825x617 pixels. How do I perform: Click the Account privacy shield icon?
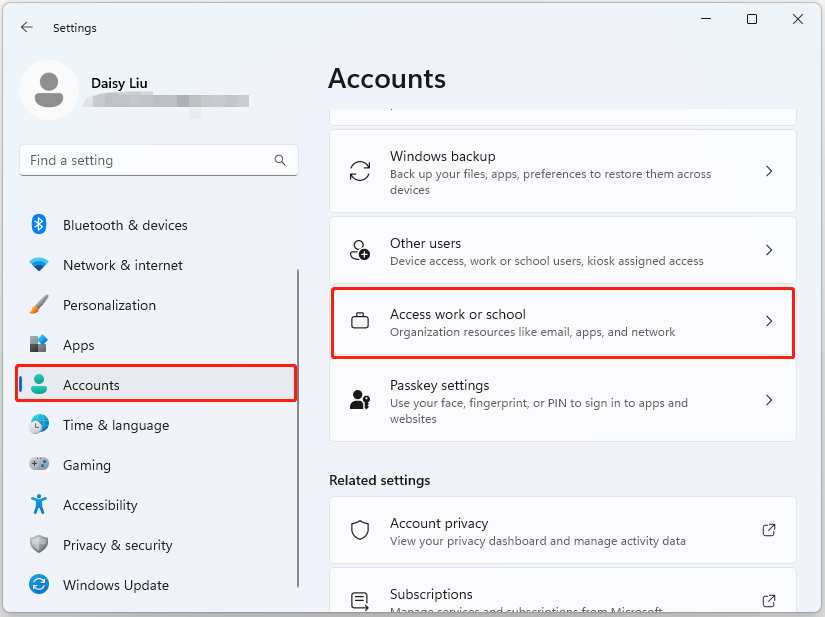pos(359,531)
